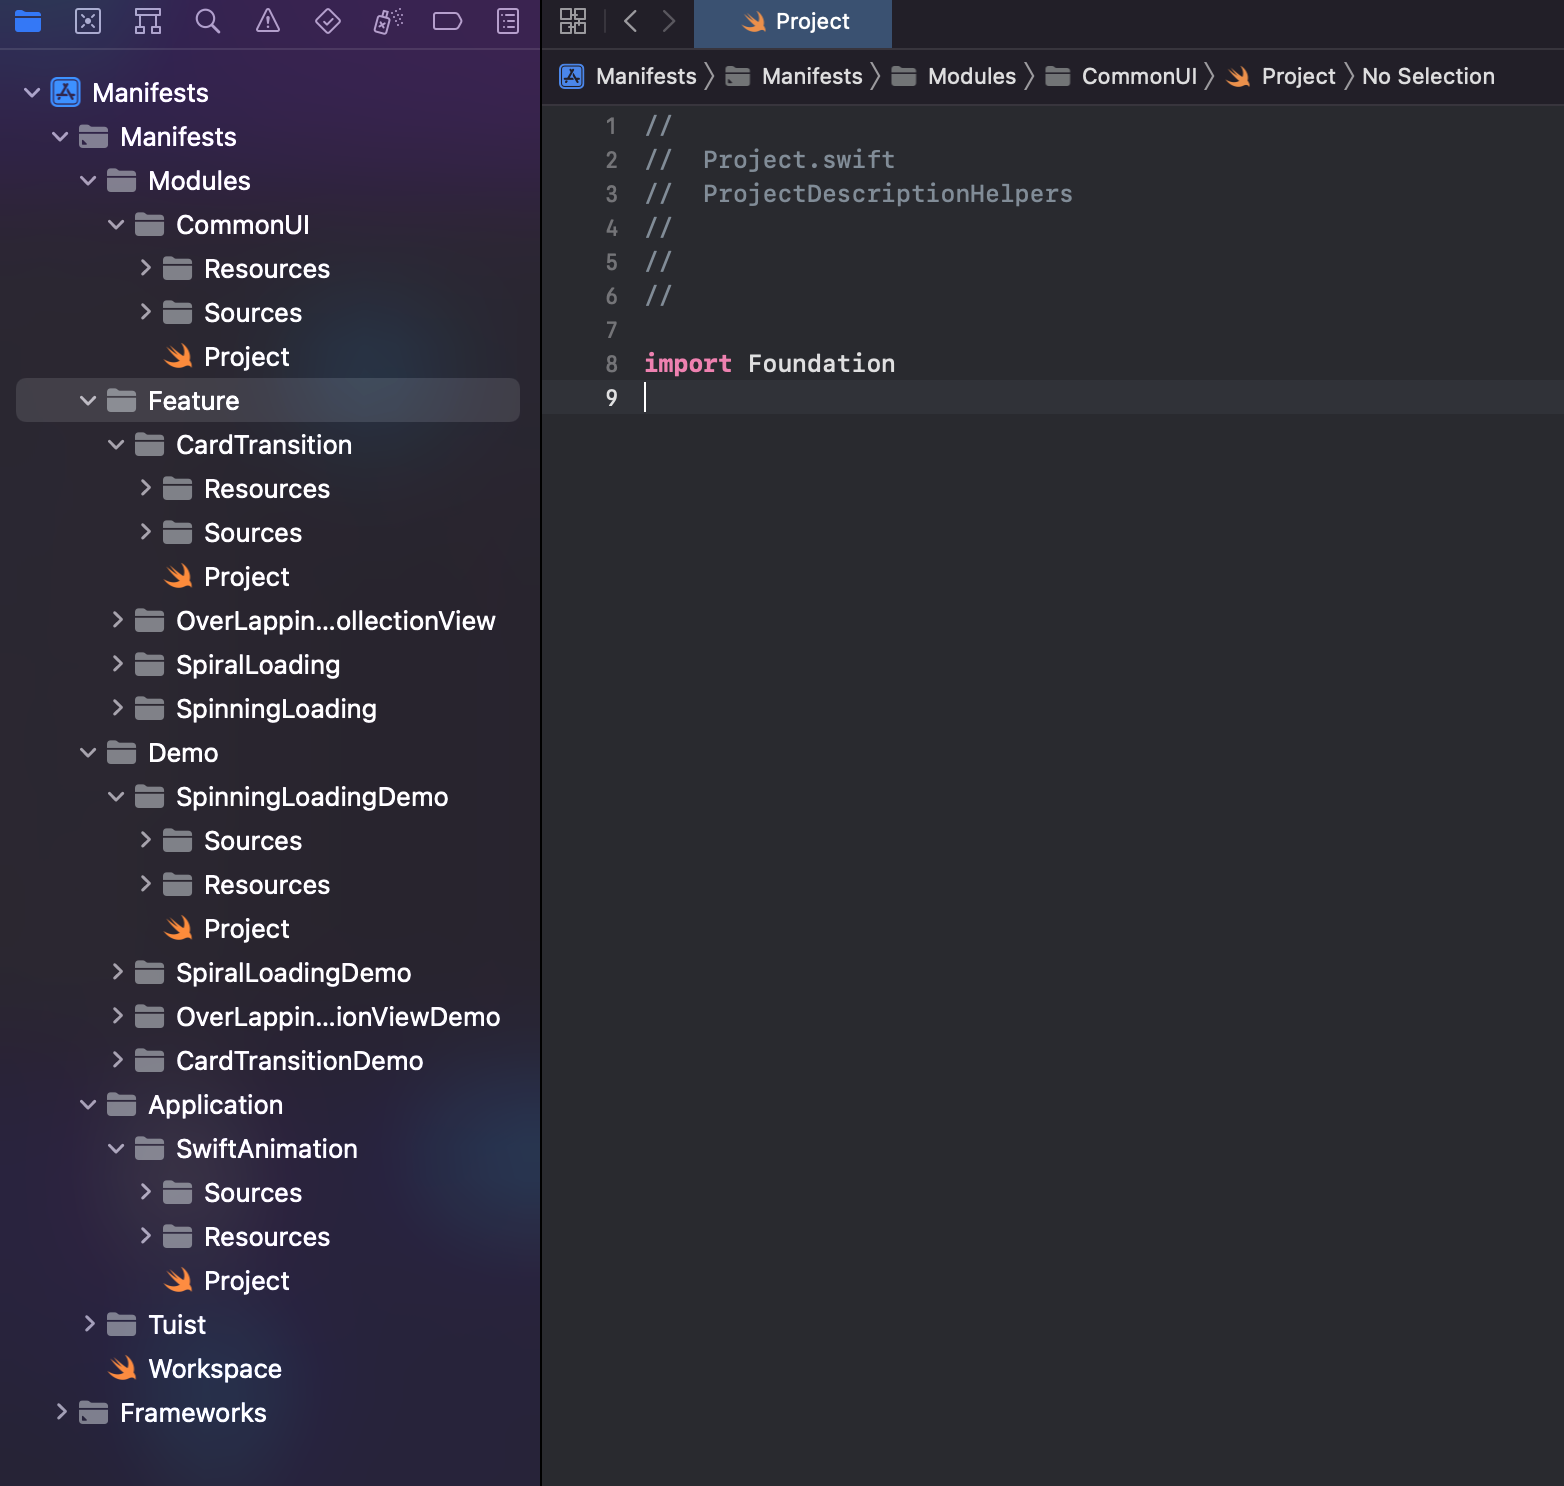Screen dimensions: 1564x1486
Task: Open the Symbol navigator
Action: (148, 21)
